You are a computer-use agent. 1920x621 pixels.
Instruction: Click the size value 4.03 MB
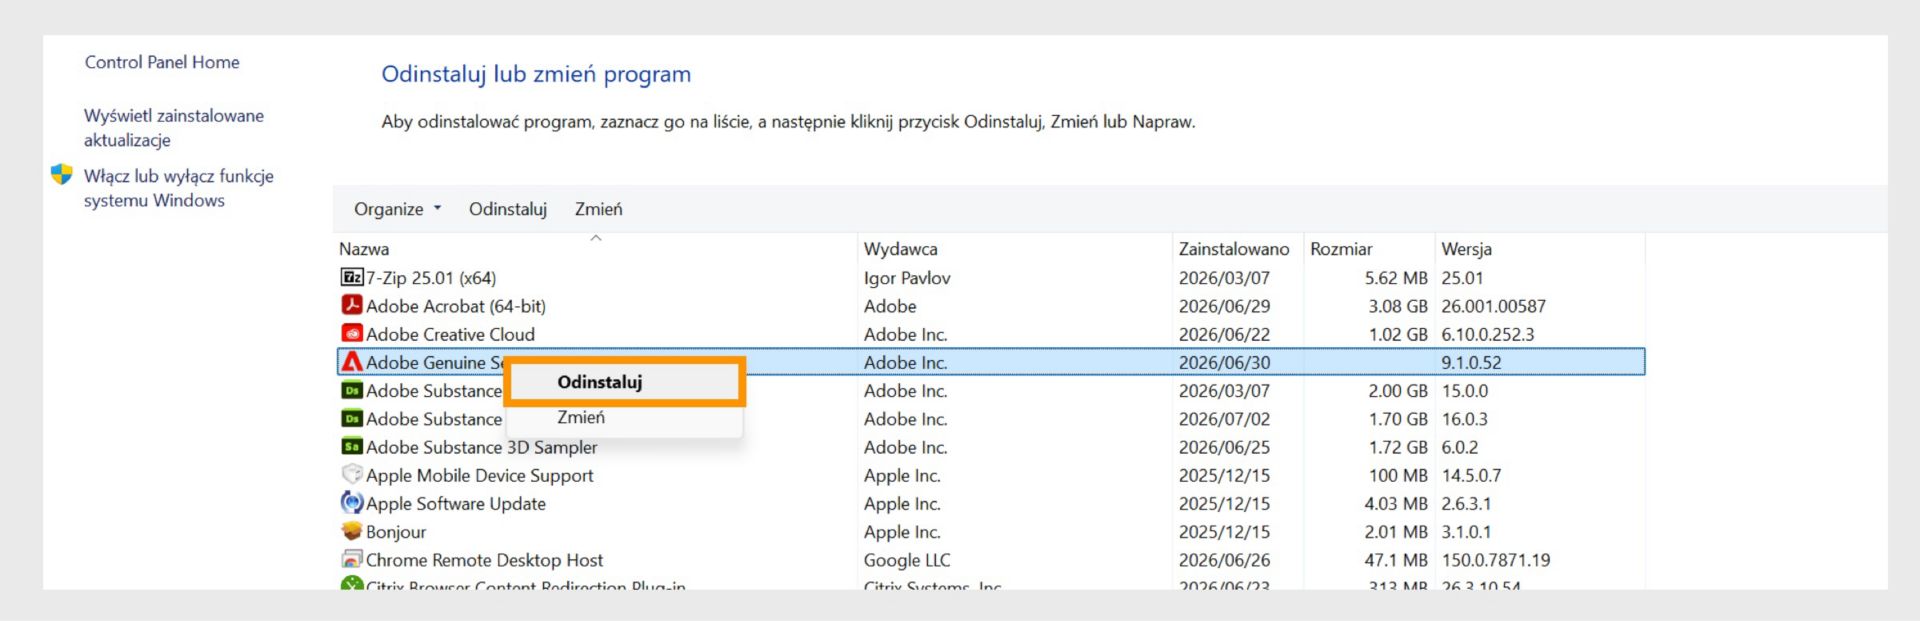(x=1396, y=503)
